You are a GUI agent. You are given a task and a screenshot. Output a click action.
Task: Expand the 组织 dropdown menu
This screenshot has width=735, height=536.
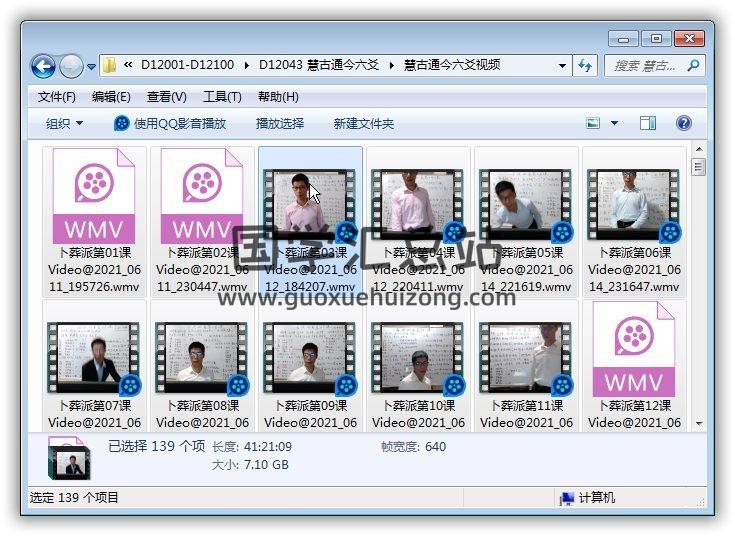65,124
